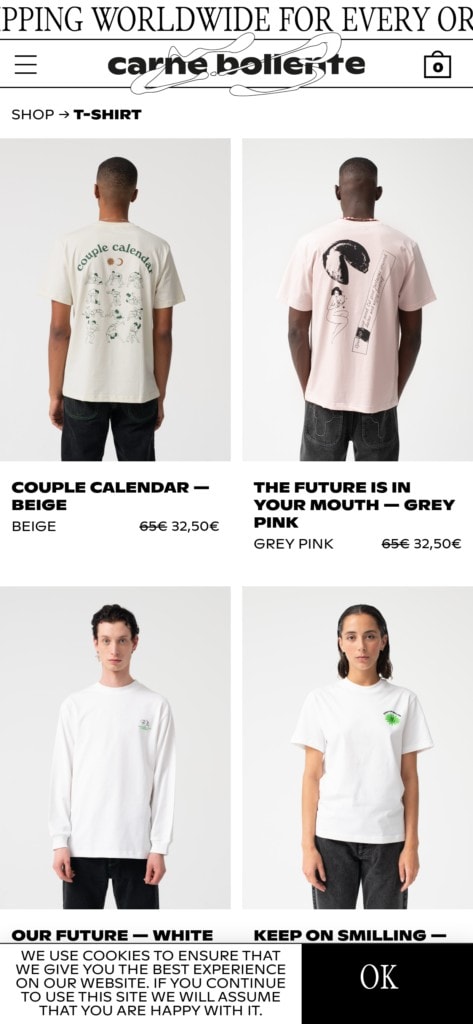Accept cookies with the OK button
The height and width of the screenshot is (1024, 473).
[x=379, y=978]
